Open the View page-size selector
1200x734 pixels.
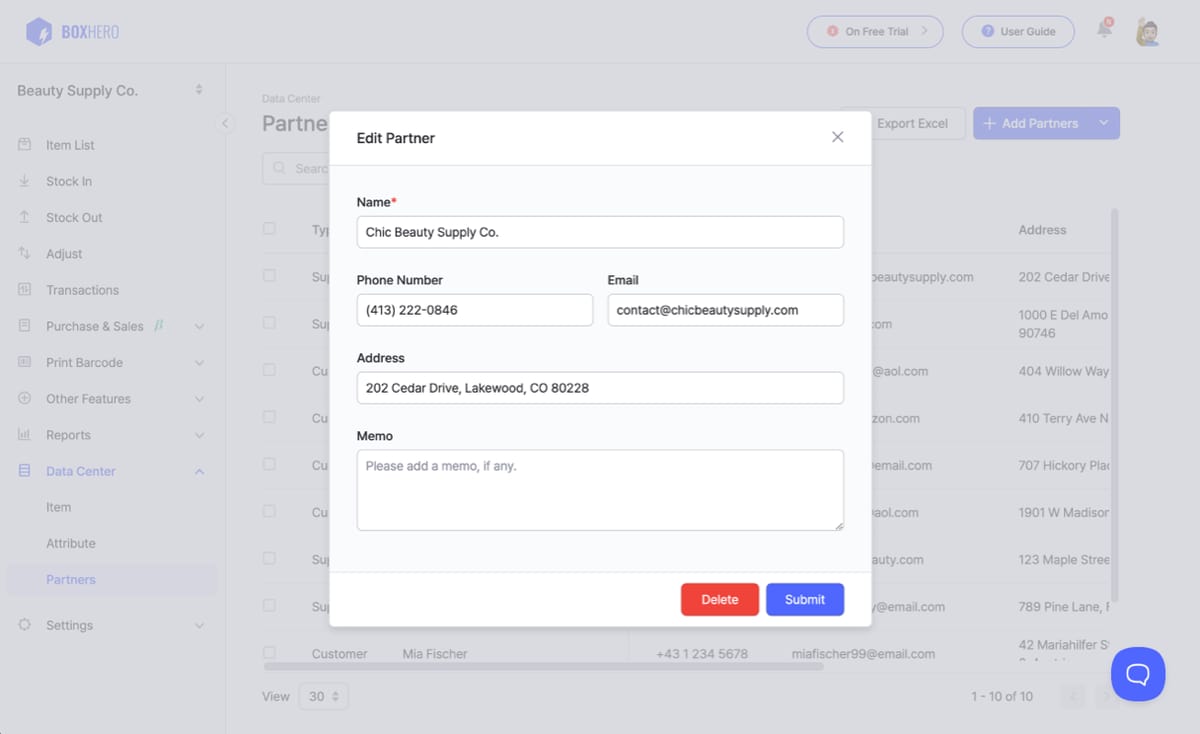[323, 696]
